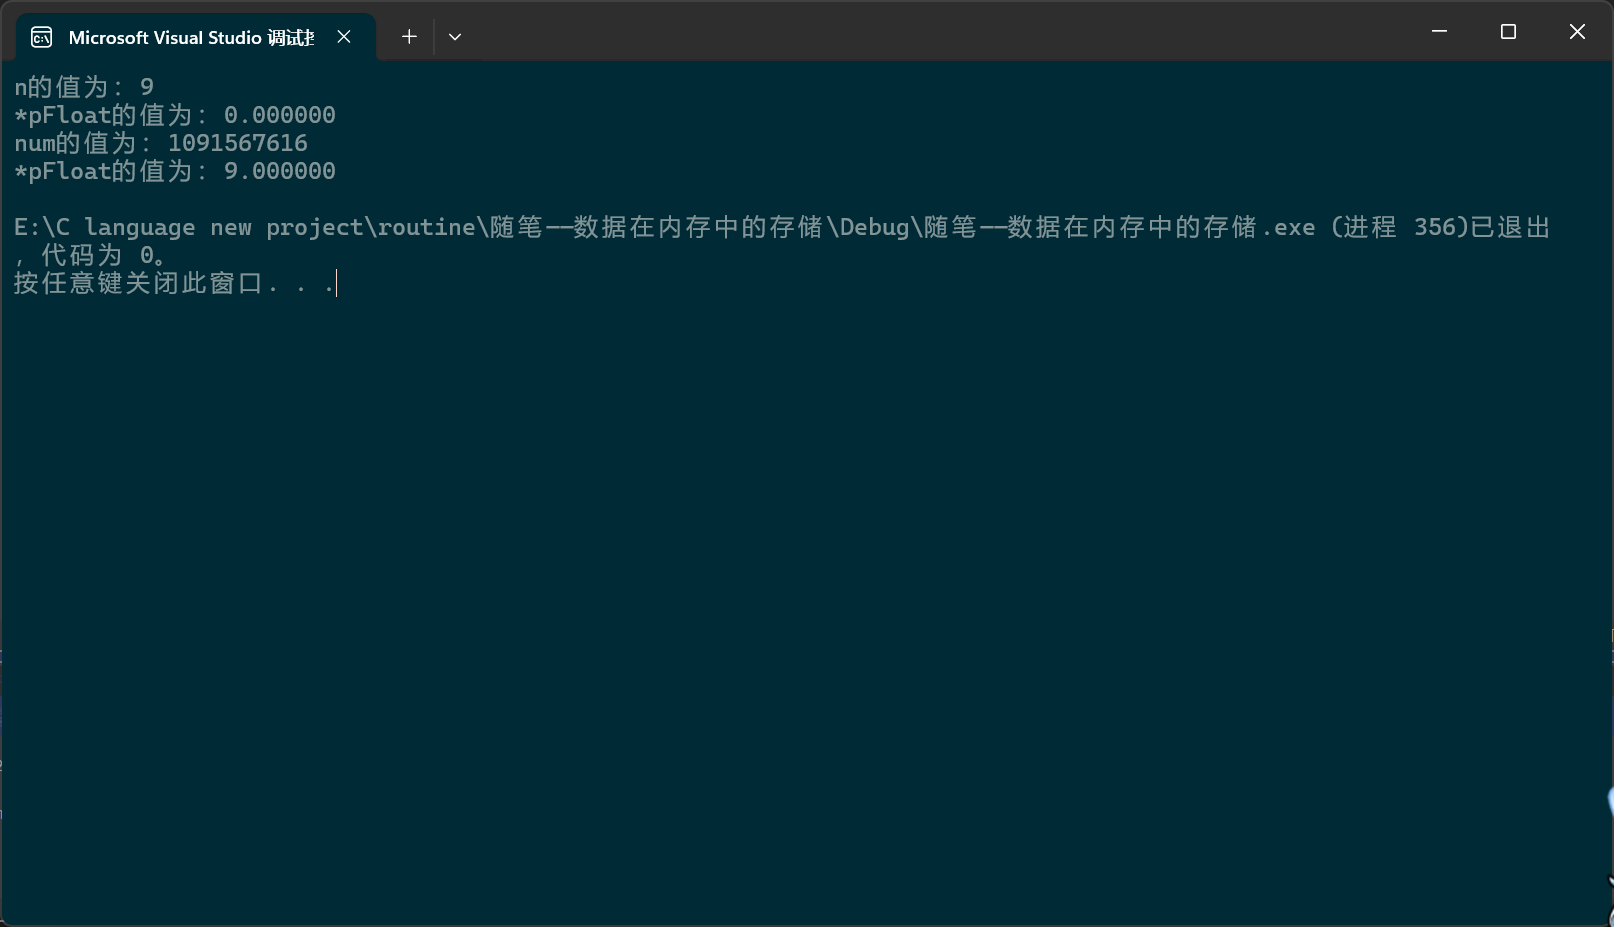Click the '*pFloat的值为: 9.000000' output line
Image resolution: width=1614 pixels, height=927 pixels.
click(x=175, y=171)
